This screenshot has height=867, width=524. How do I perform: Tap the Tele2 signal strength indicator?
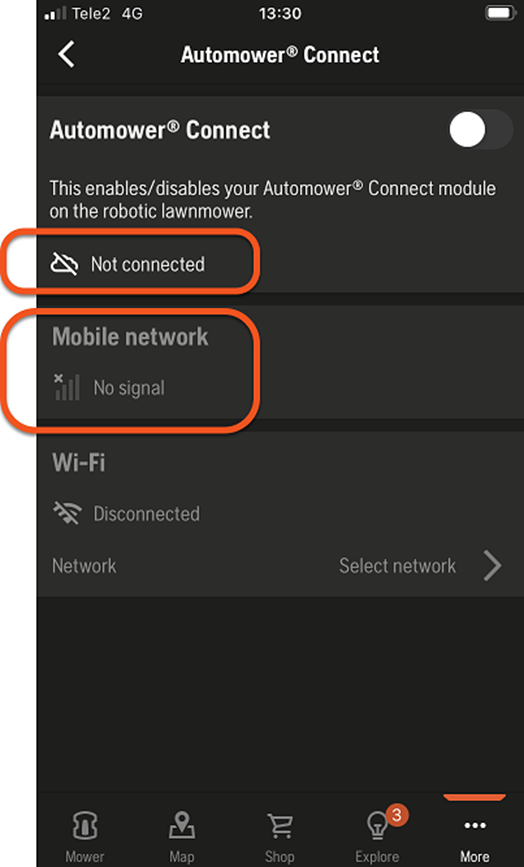pyautogui.click(x=55, y=13)
